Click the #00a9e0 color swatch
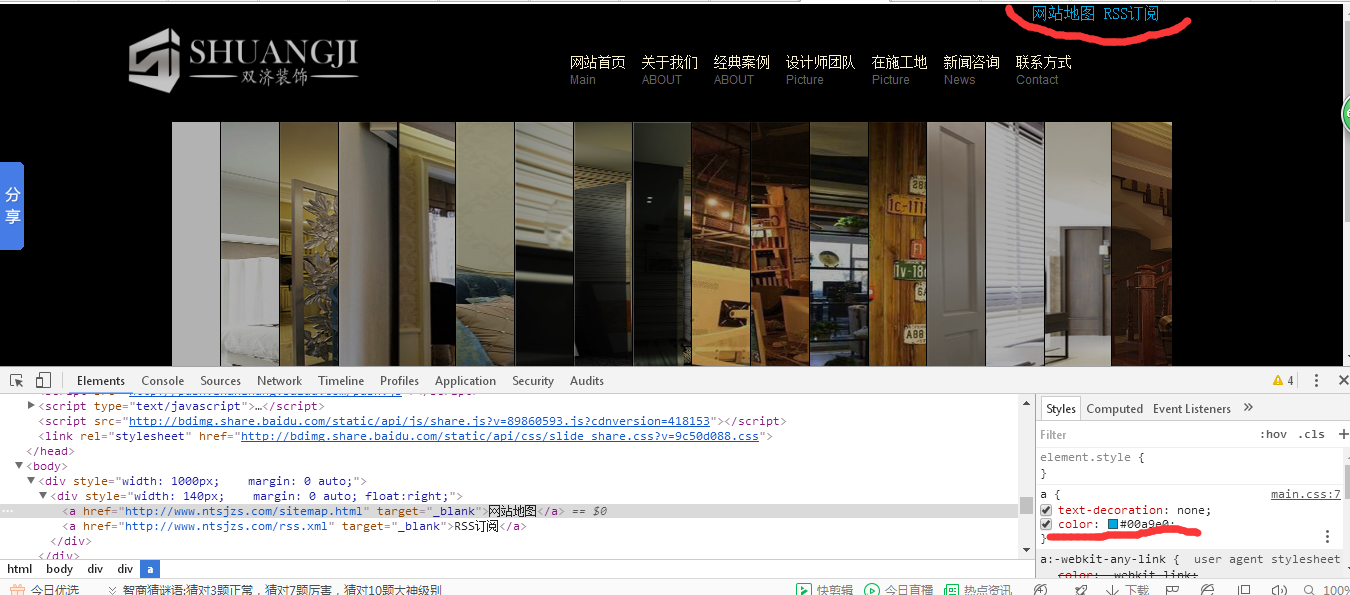 (1113, 524)
